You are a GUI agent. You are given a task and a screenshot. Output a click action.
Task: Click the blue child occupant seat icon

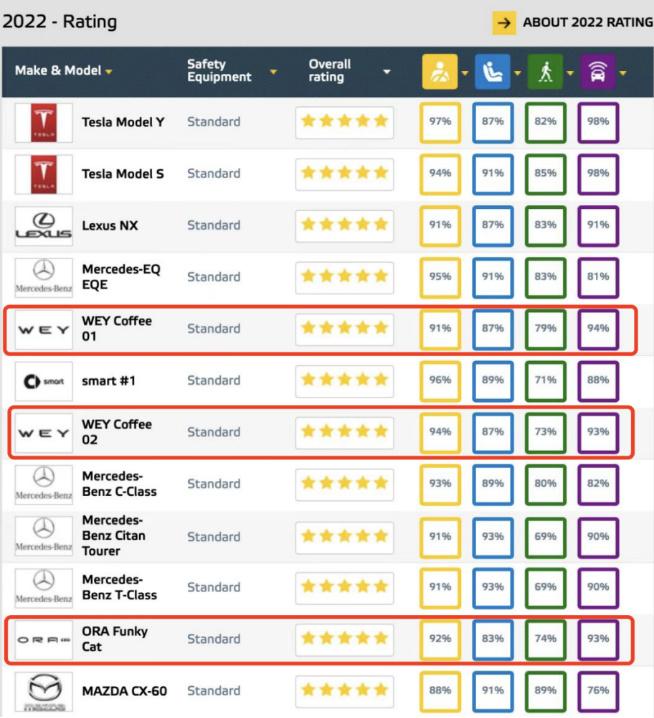492,71
